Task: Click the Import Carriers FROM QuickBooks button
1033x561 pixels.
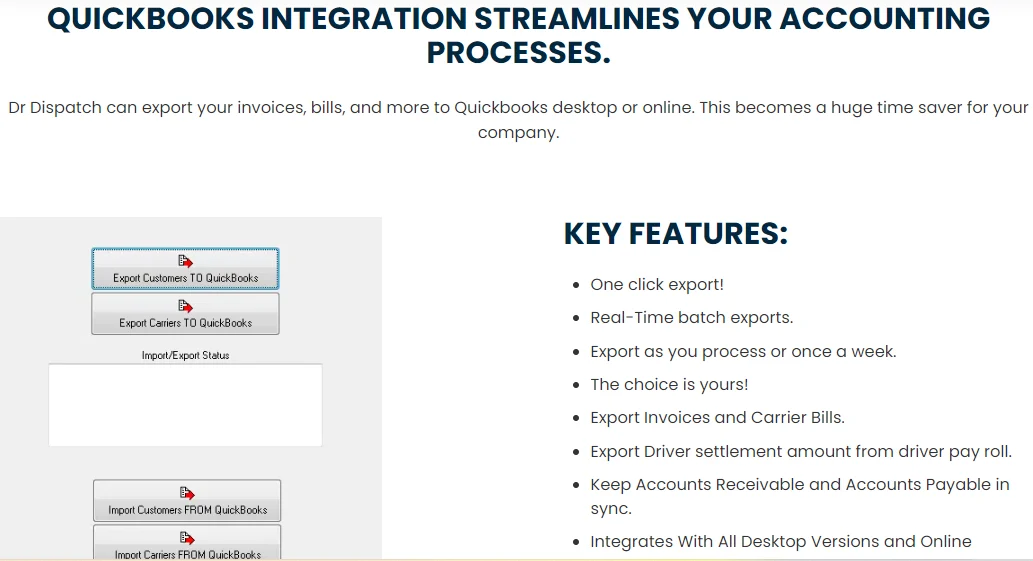Action: pyautogui.click(x=187, y=542)
